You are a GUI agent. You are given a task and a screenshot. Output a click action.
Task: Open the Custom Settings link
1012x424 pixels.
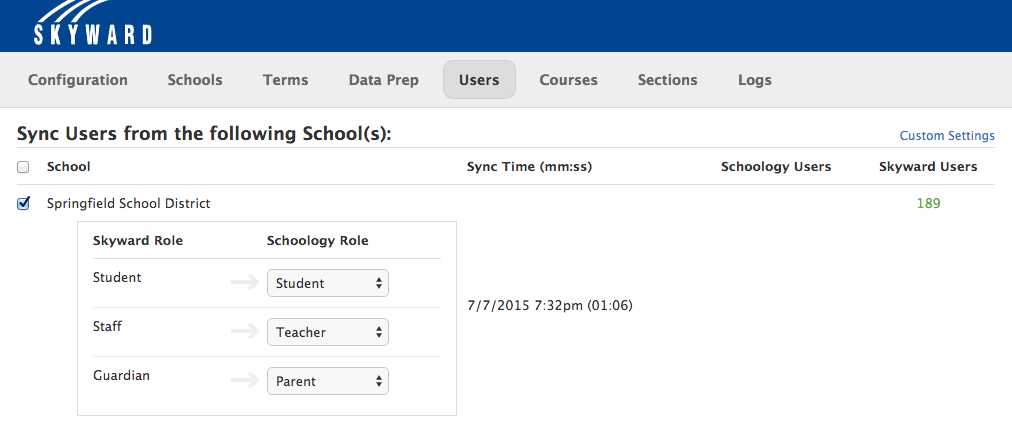point(946,136)
